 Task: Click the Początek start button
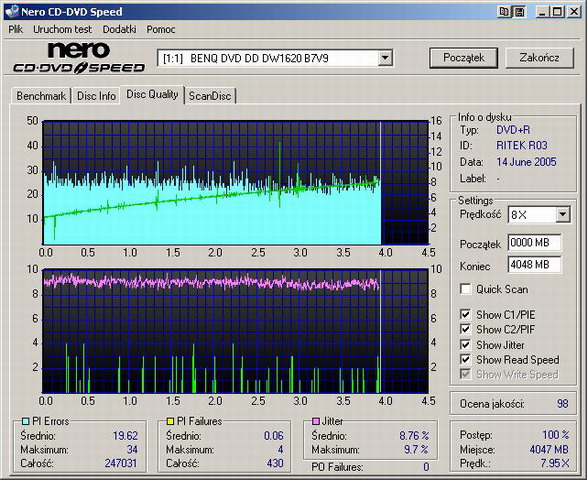463,58
